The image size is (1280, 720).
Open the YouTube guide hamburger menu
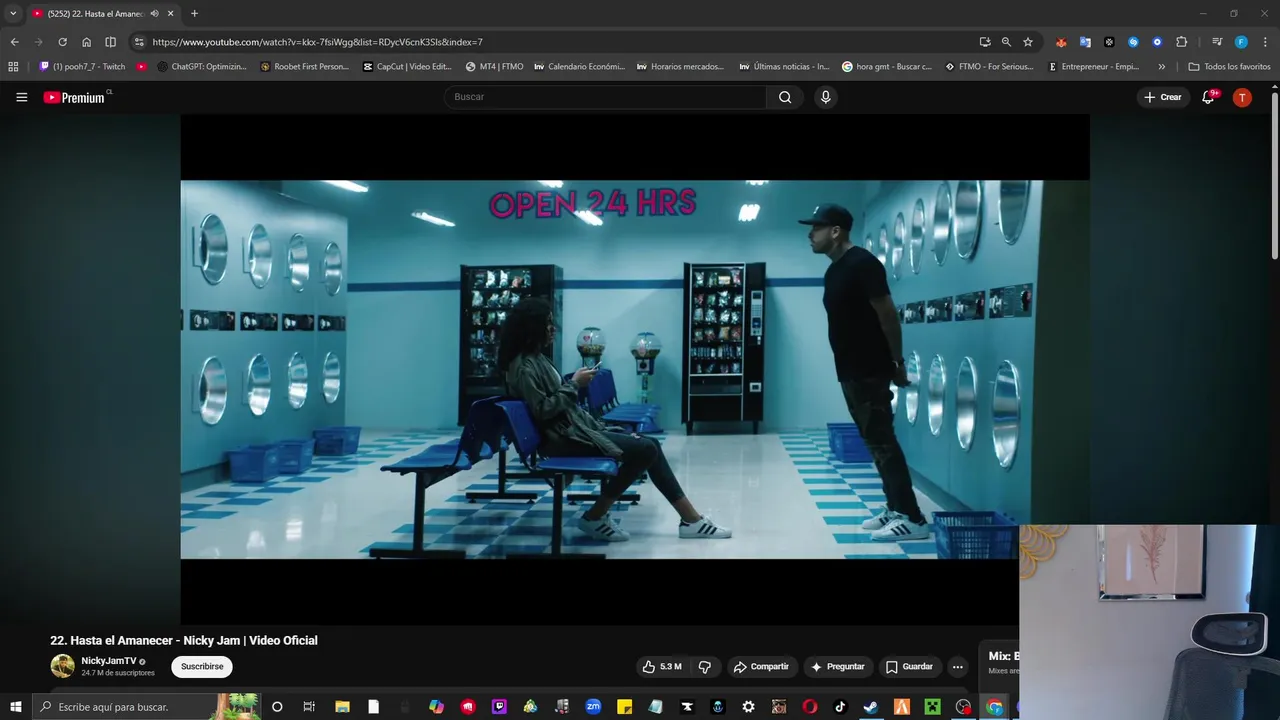[21, 97]
